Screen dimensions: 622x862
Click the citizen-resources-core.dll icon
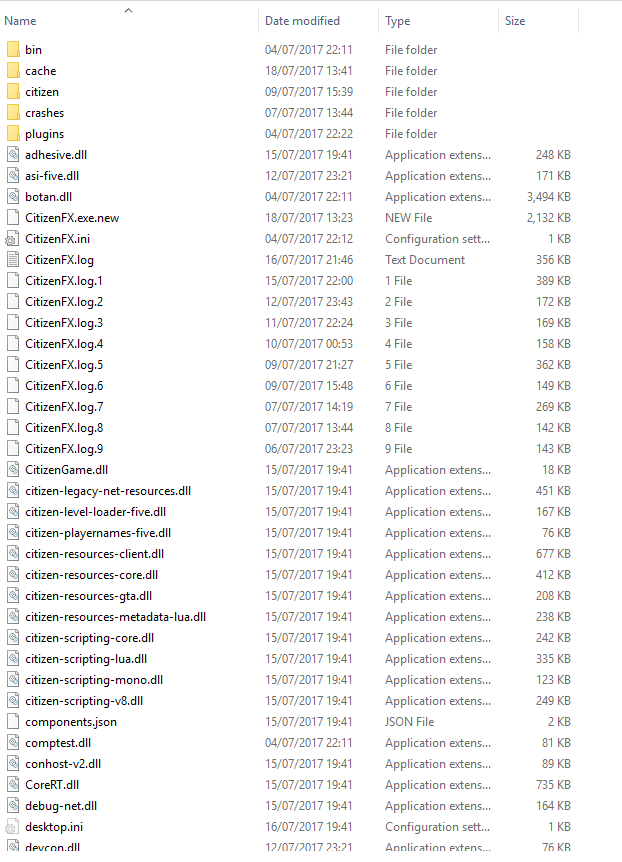point(13,574)
